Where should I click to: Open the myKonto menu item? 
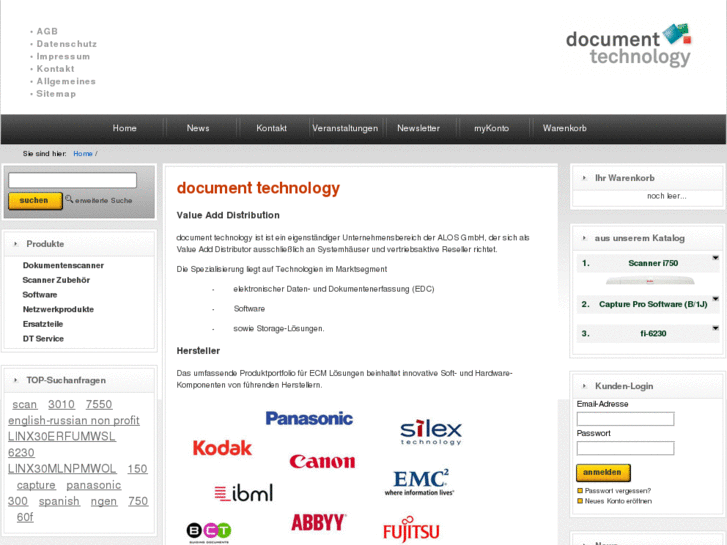point(491,128)
